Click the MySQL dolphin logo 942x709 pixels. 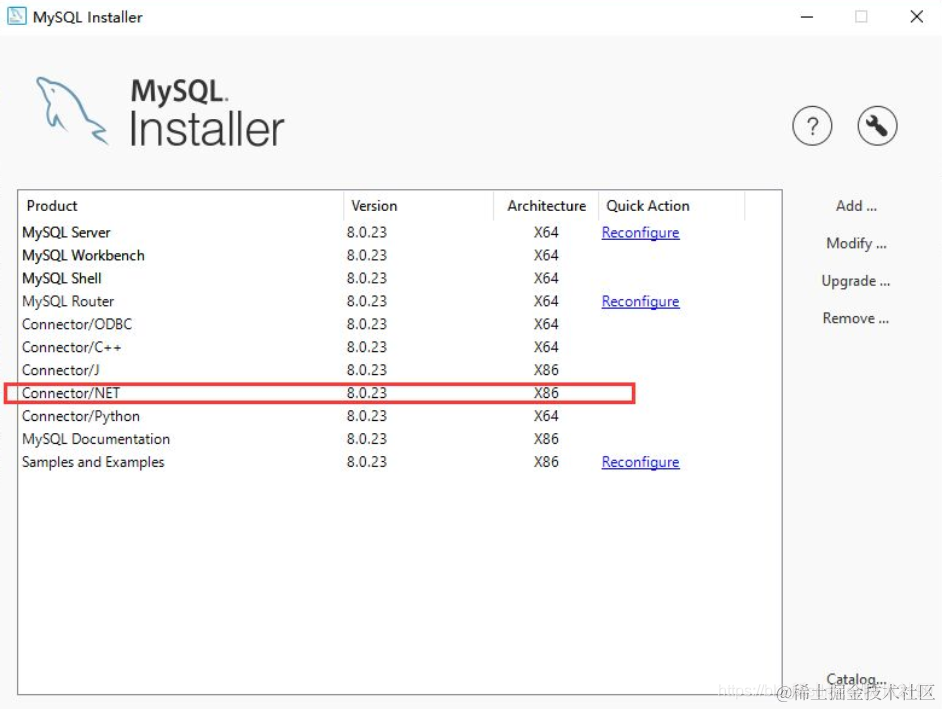point(71,111)
